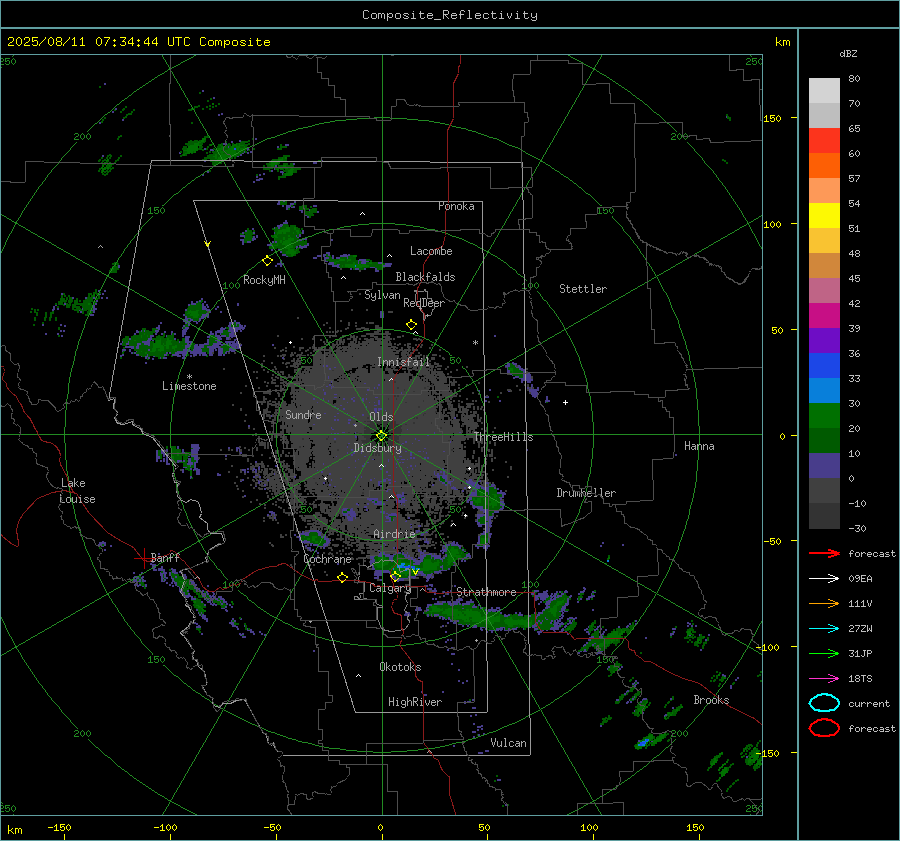Click the Didsbury label

click(377, 448)
